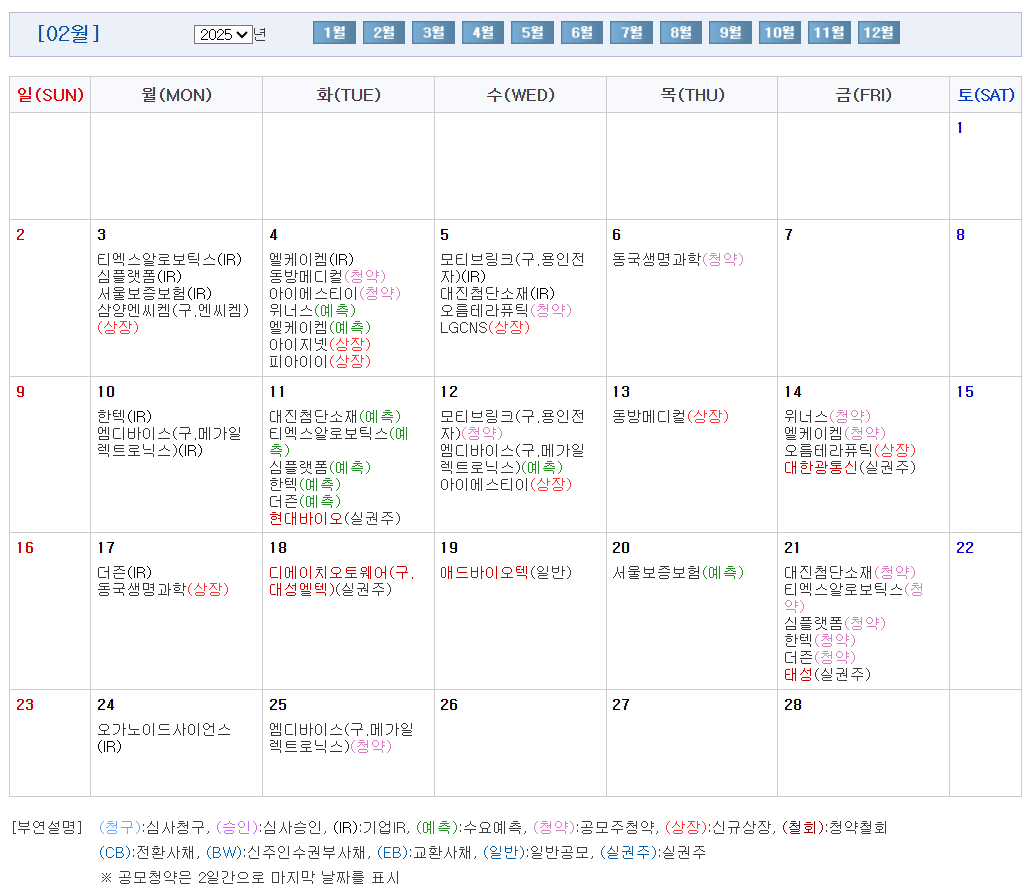Open 티엠스알로보틱스(IR) on the 3rd

tap(169, 259)
